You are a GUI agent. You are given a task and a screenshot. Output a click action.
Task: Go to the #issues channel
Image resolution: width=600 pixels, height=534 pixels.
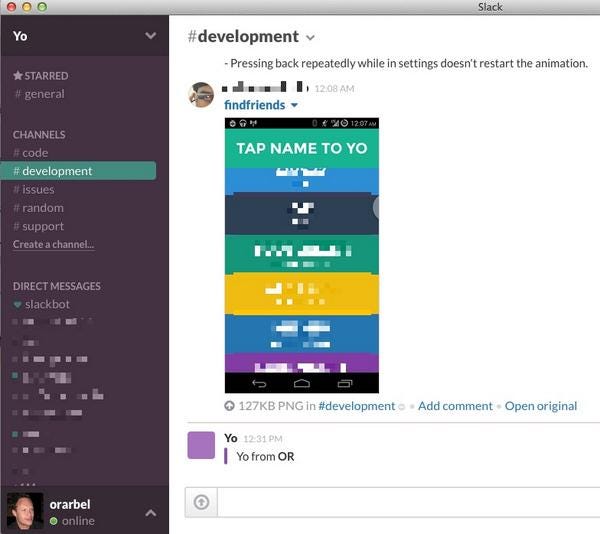pos(34,190)
